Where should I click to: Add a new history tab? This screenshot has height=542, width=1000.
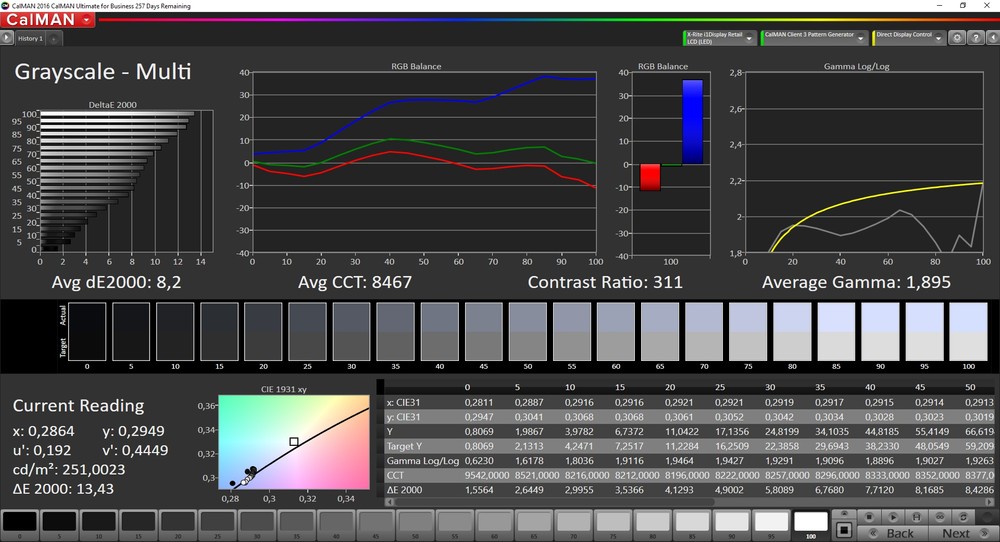pyautogui.click(x=54, y=39)
